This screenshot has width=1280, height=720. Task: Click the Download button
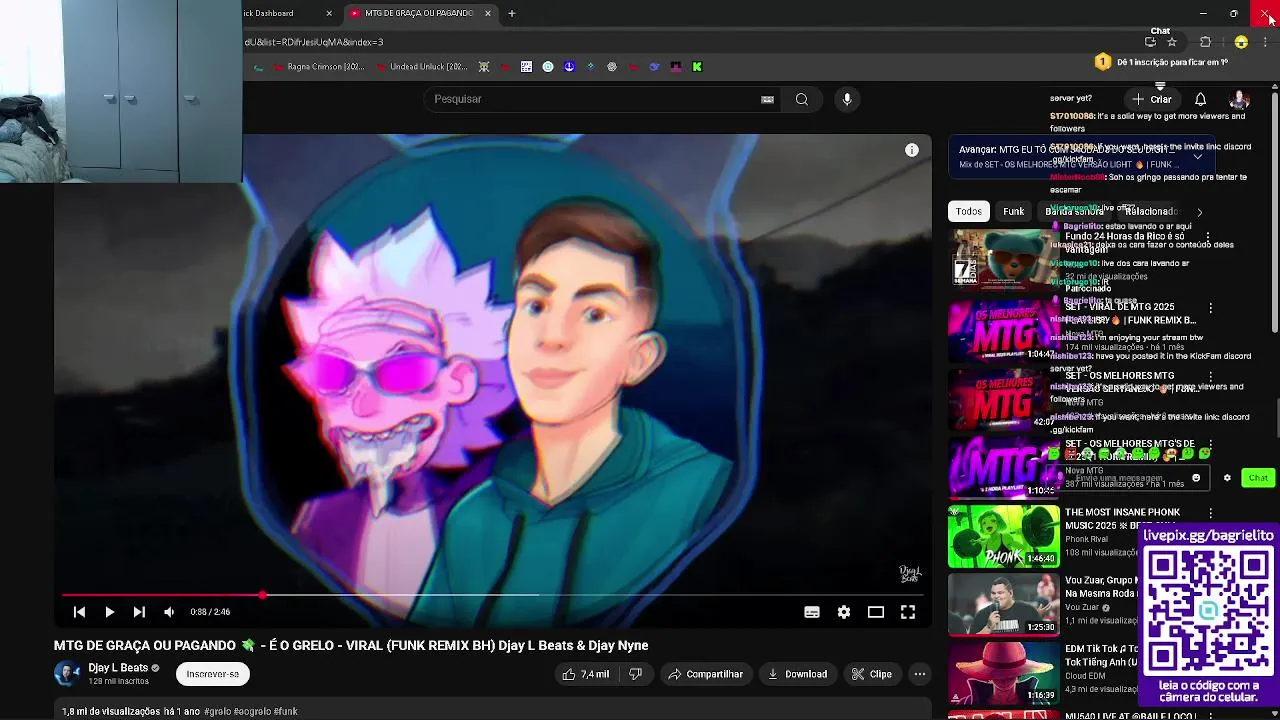click(x=797, y=674)
